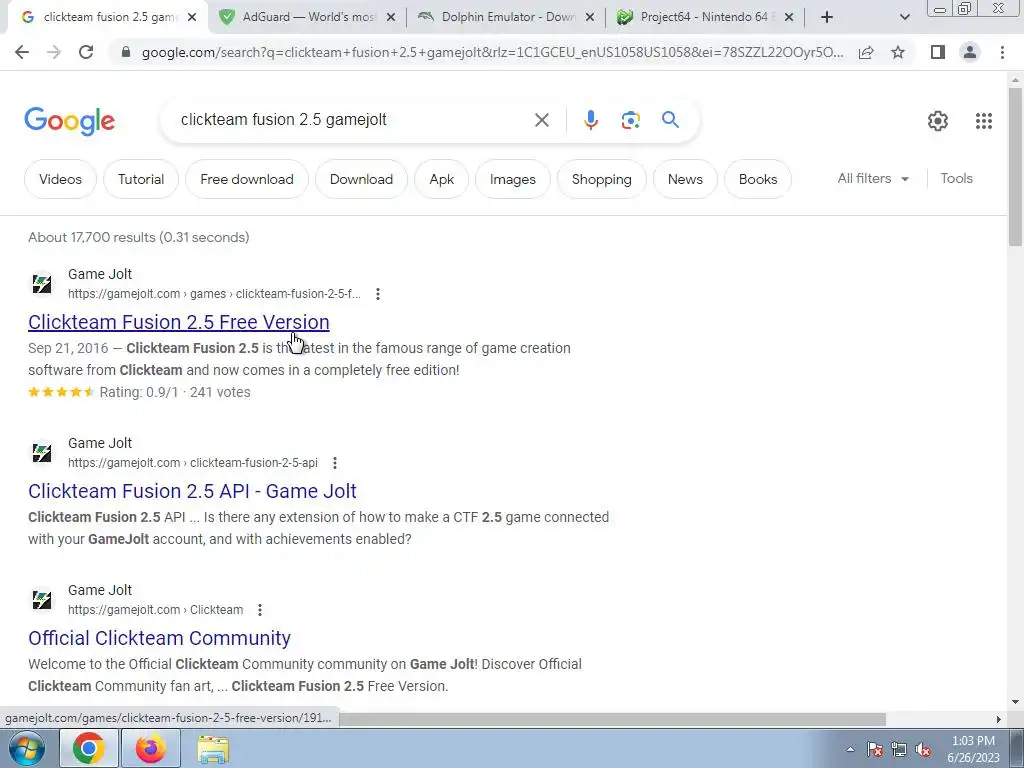This screenshot has height=768, width=1024.
Task: Open options for Free Version result
Action: coord(377,294)
